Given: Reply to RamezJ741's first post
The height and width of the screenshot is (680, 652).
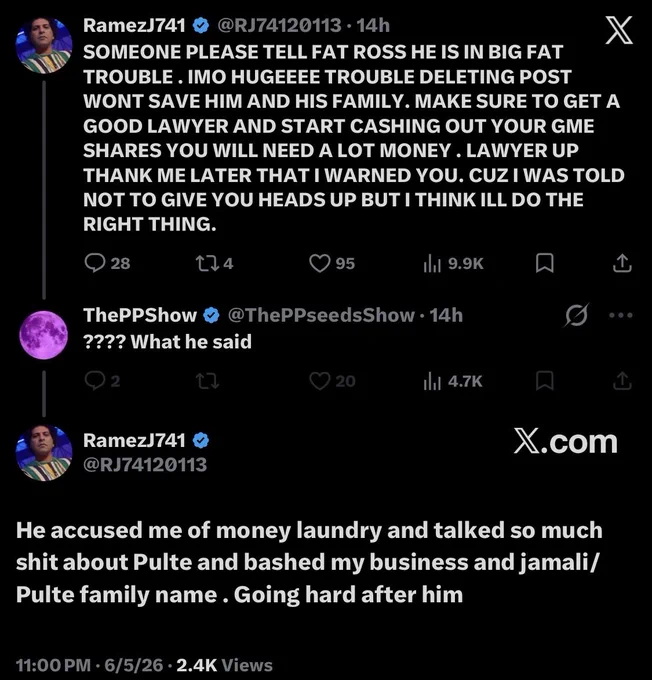Looking at the screenshot, I should click(x=107, y=263).
